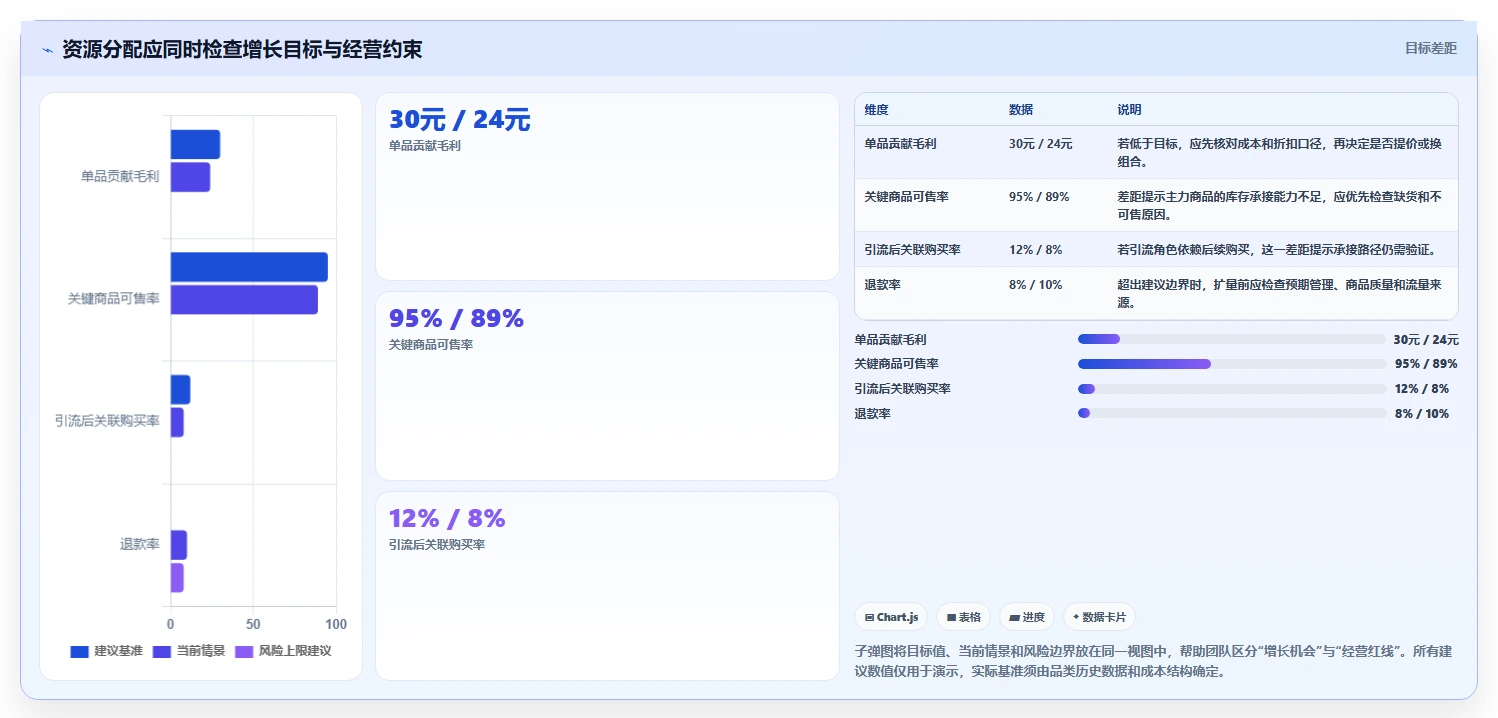Toggle the 建议基准 legend swatch

click(x=80, y=652)
